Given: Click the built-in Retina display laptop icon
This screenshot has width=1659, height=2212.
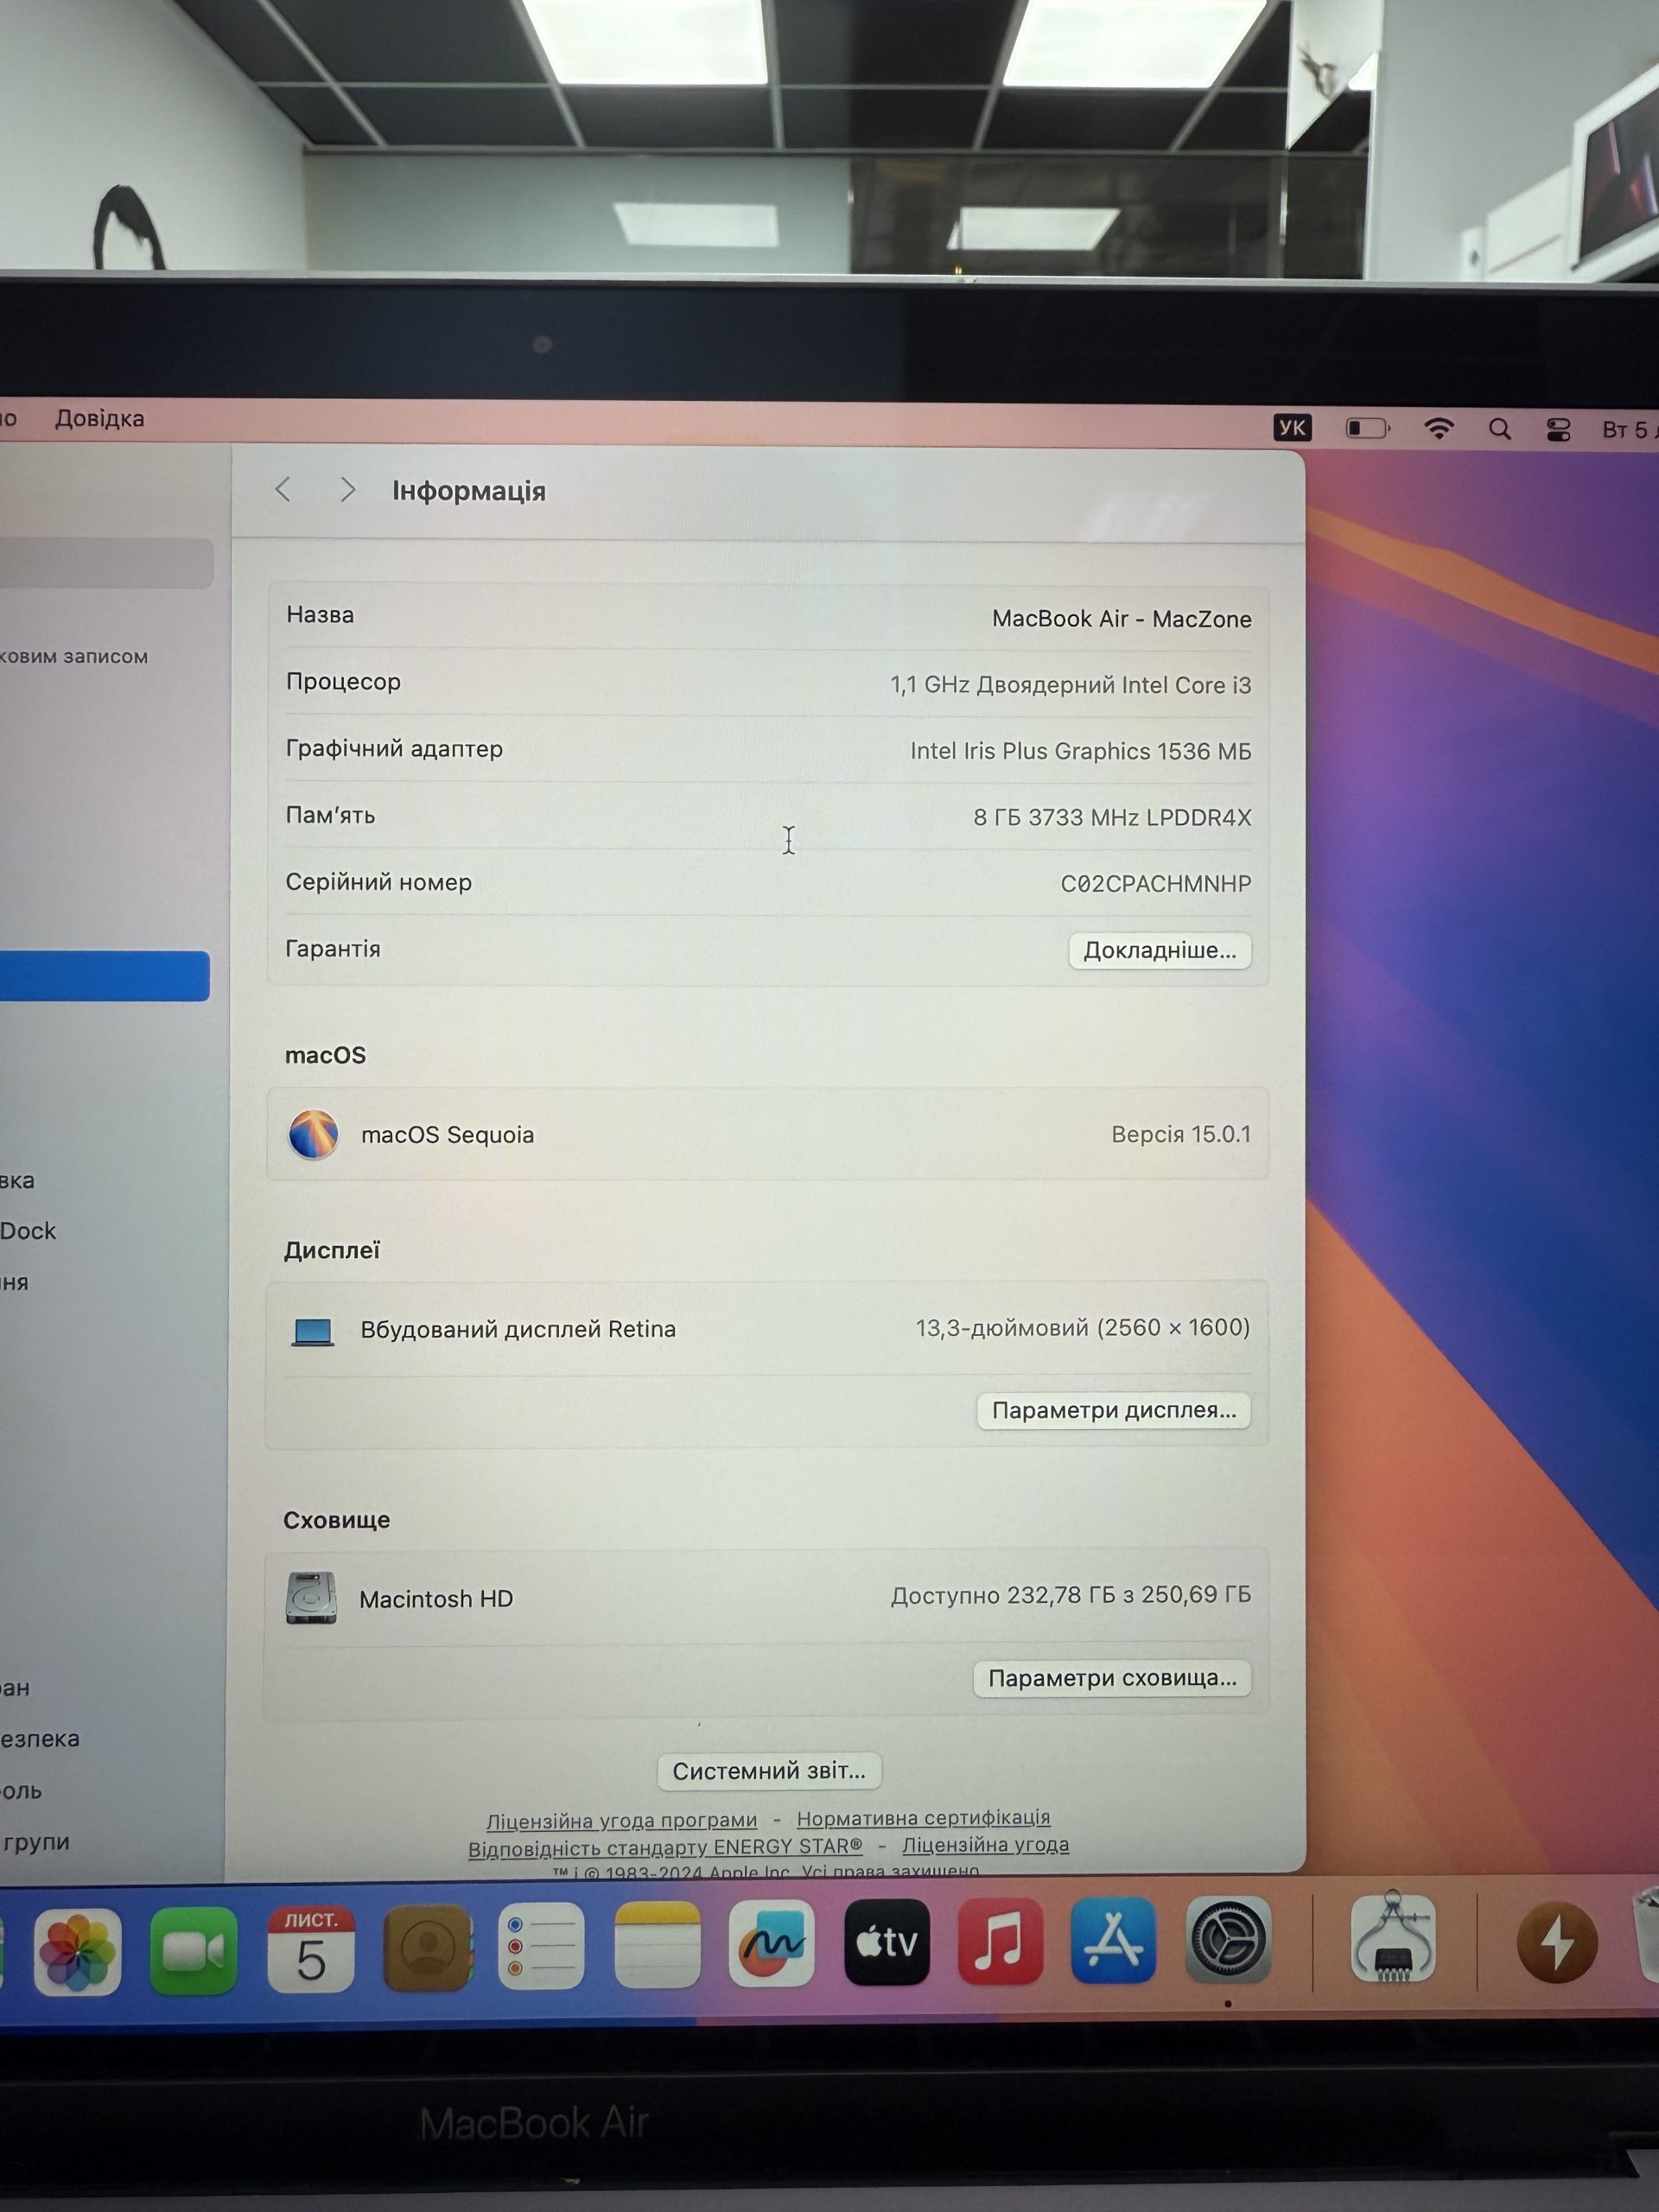Looking at the screenshot, I should [312, 1332].
